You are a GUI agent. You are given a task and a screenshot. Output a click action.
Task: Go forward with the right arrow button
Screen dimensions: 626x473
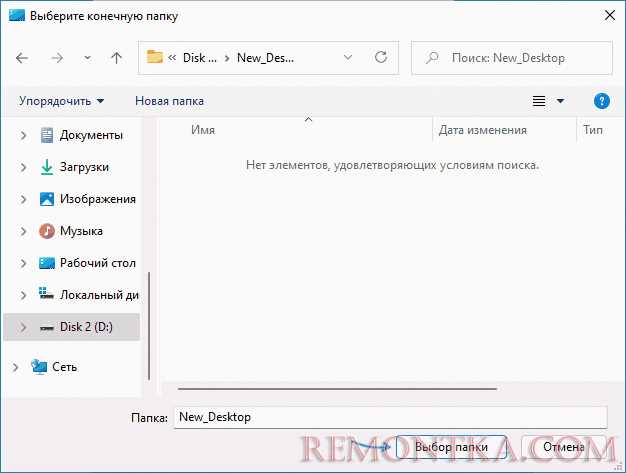click(x=57, y=58)
